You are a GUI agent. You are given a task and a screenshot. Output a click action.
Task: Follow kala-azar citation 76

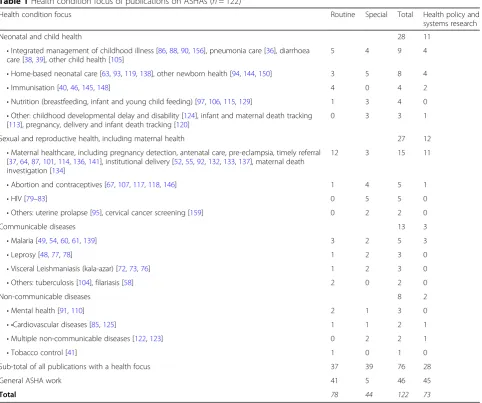(x=145, y=269)
